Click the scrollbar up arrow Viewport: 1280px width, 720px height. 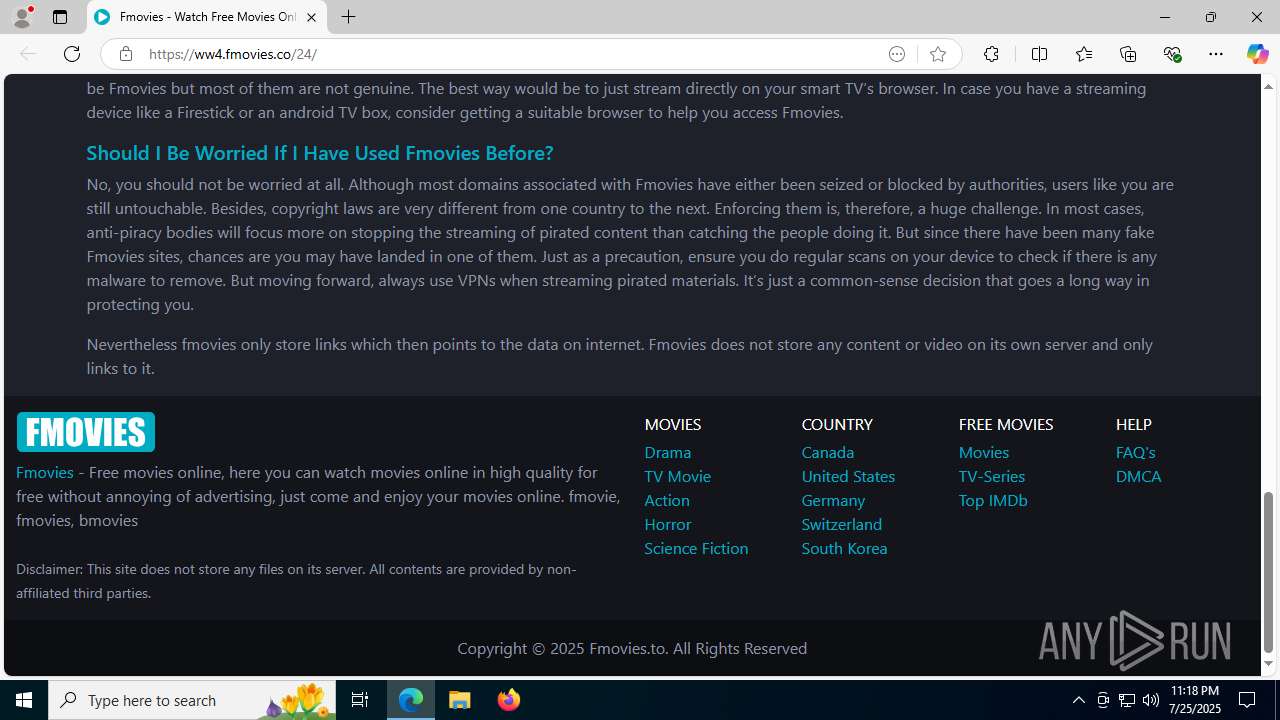pyautogui.click(x=1268, y=86)
